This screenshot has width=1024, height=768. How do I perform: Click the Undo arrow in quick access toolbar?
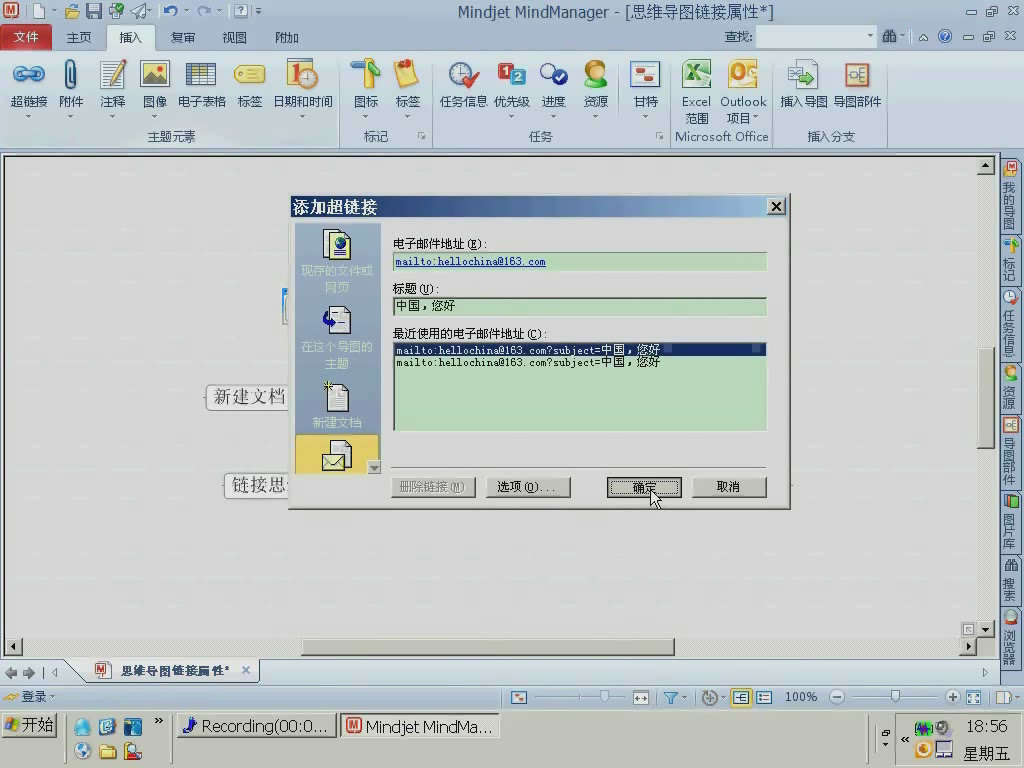[x=170, y=10]
